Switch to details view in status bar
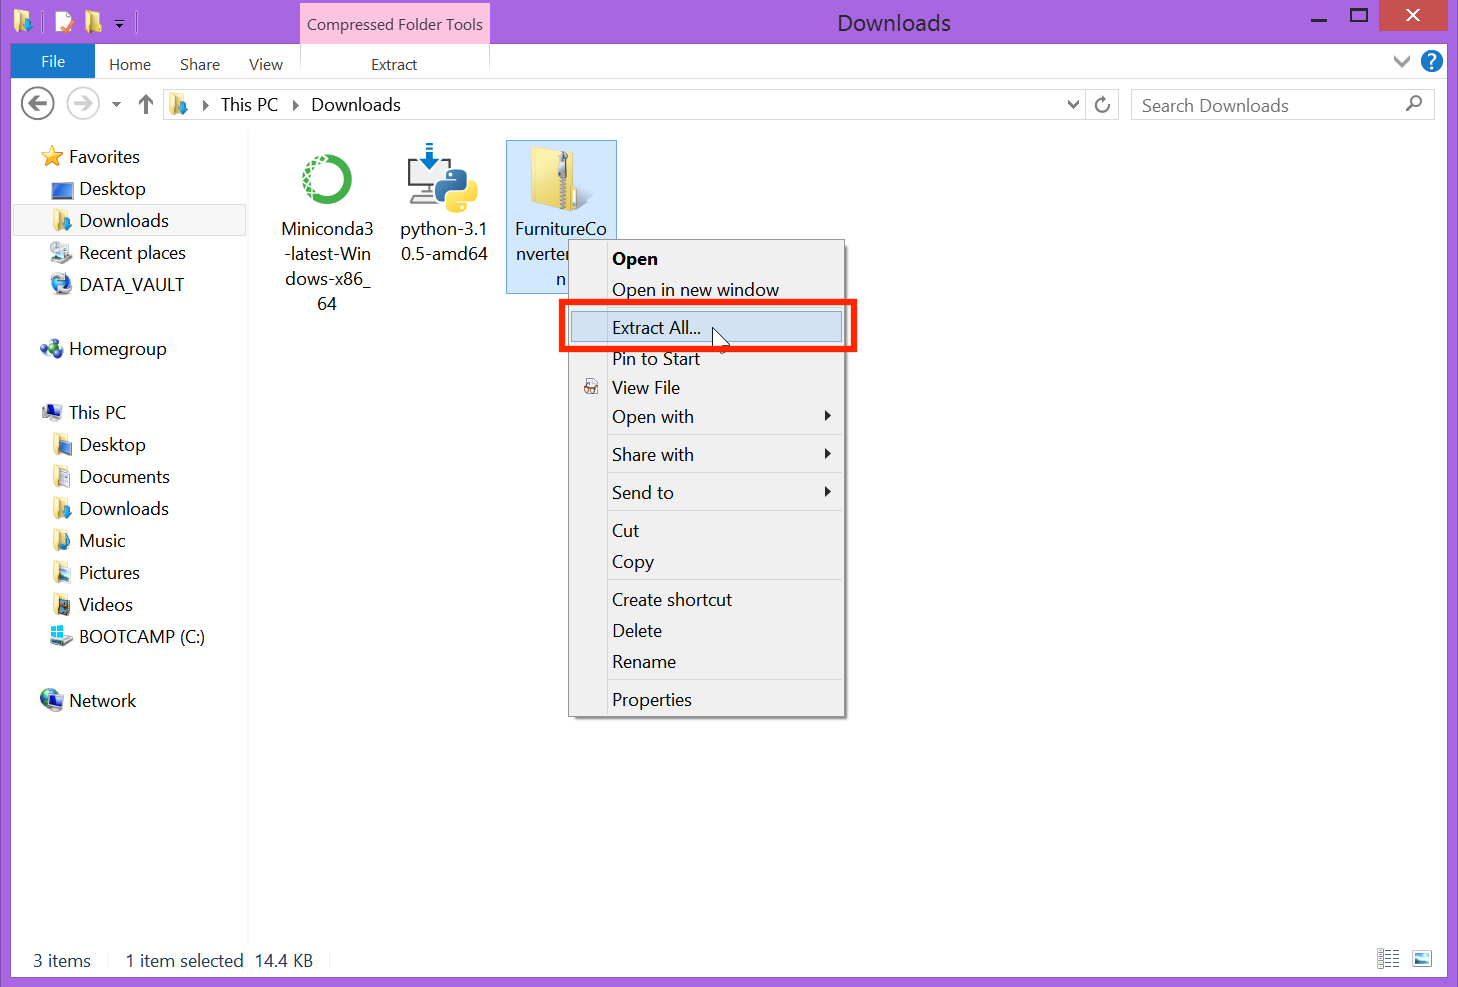Viewport: 1458px width, 987px height. (1388, 958)
